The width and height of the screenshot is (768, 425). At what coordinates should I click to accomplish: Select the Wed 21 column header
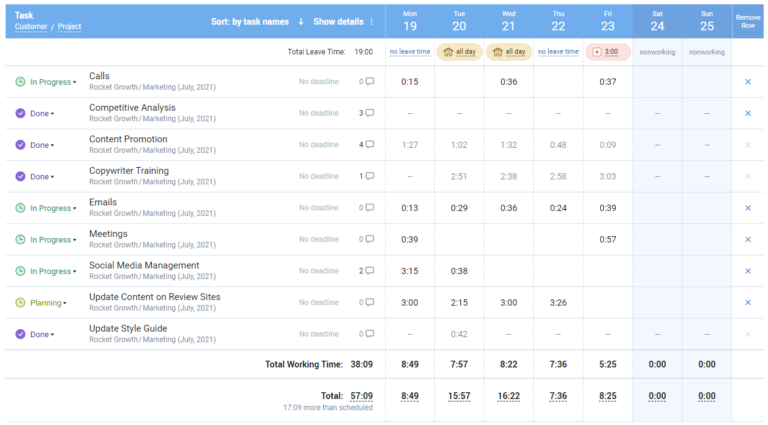[x=509, y=20]
